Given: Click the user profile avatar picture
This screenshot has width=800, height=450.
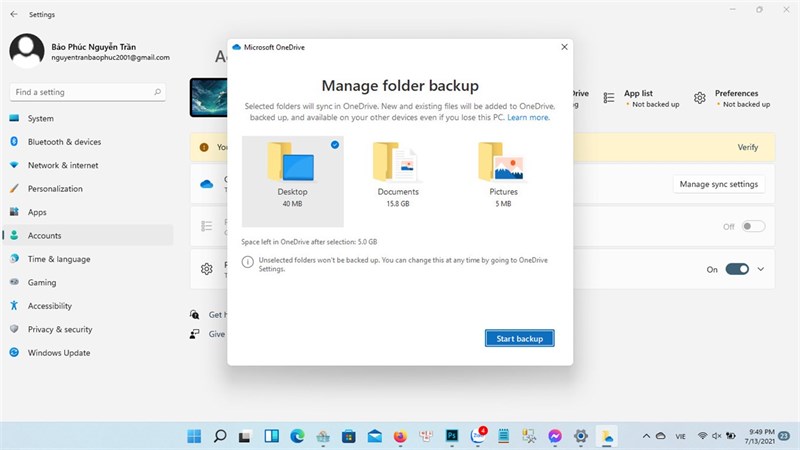Looking at the screenshot, I should (x=27, y=51).
